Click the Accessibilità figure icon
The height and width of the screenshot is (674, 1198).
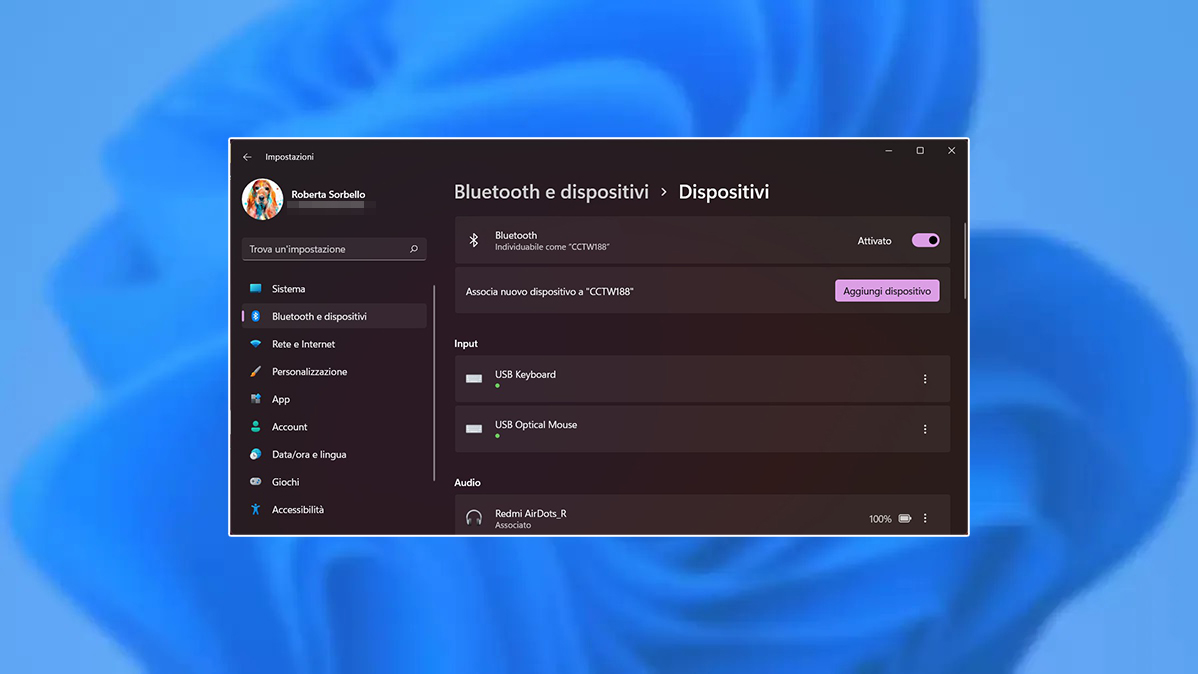click(256, 510)
